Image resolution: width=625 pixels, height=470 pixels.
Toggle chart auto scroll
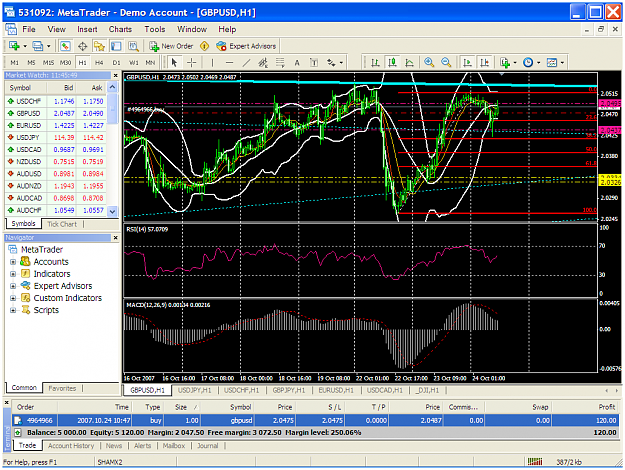[467, 63]
